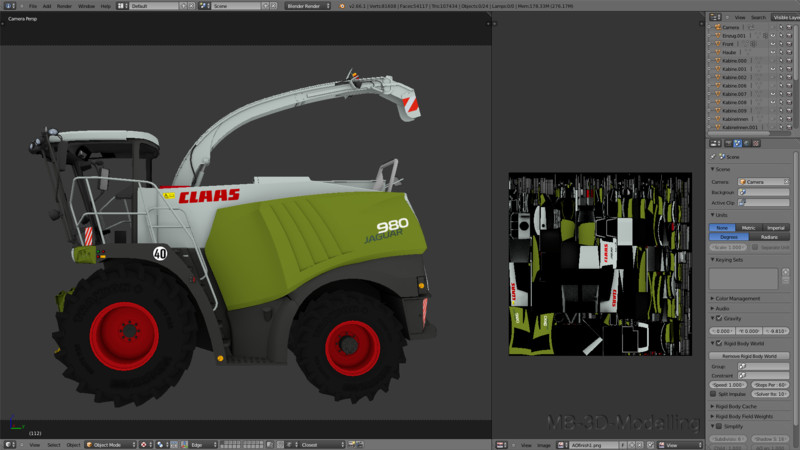The height and width of the screenshot is (450, 800).
Task: Toggle viewport visibility of Einzug.001
Action: click(772, 36)
